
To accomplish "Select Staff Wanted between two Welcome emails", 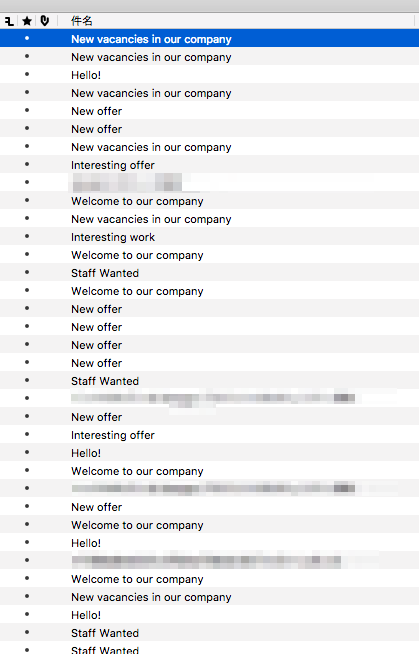I will point(209,273).
